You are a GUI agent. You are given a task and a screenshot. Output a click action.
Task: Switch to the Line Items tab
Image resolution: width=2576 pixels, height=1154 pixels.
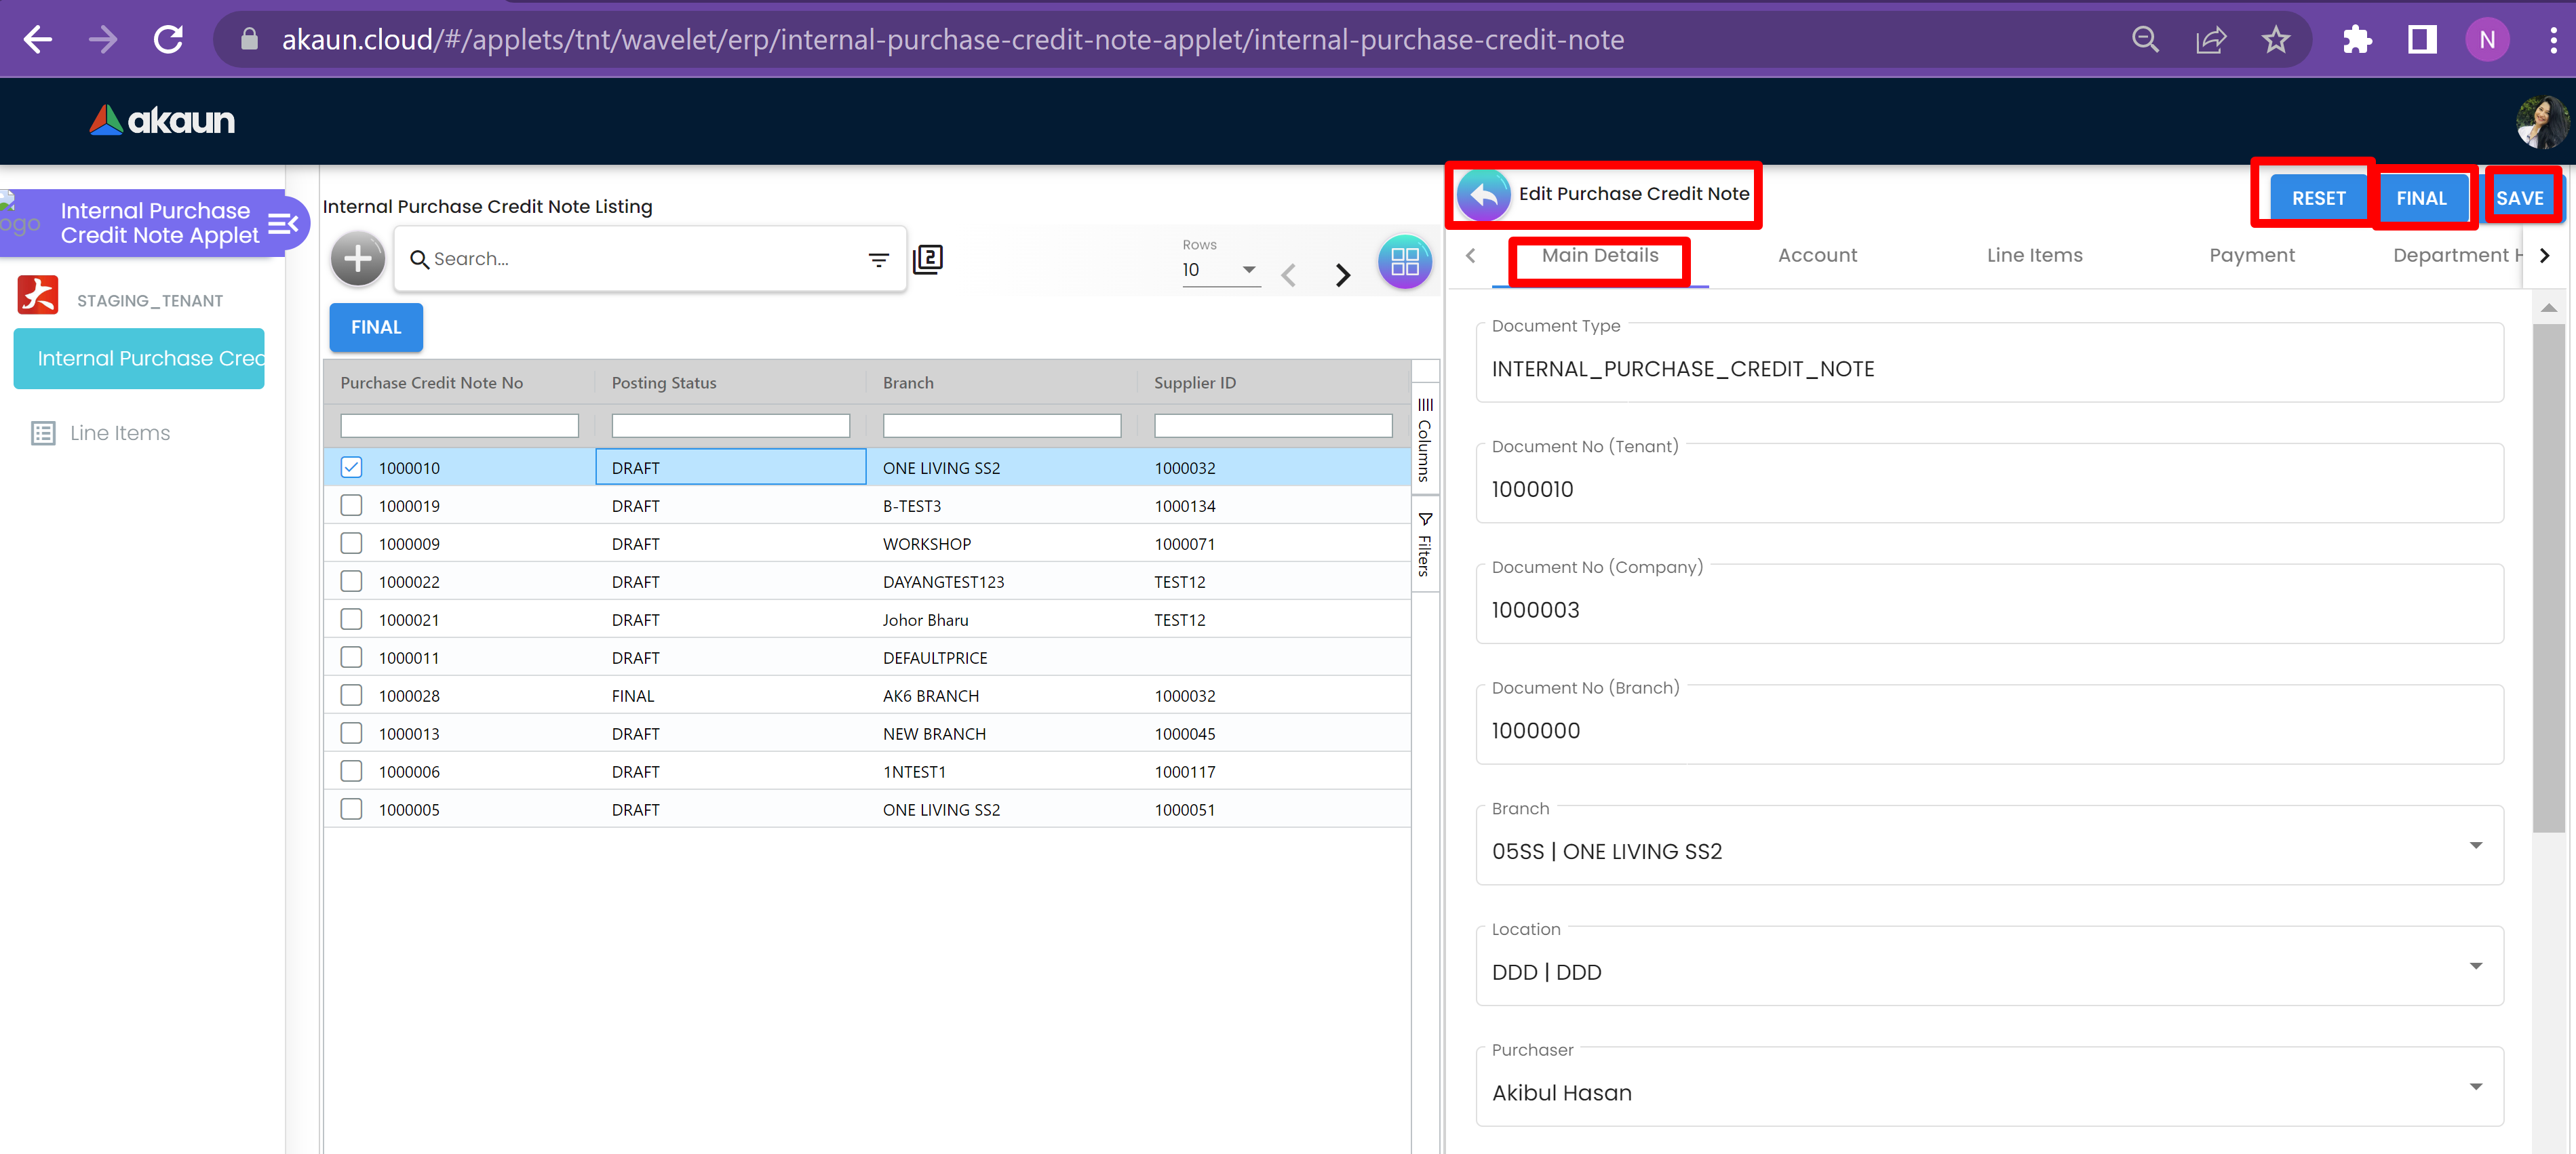[2034, 256]
